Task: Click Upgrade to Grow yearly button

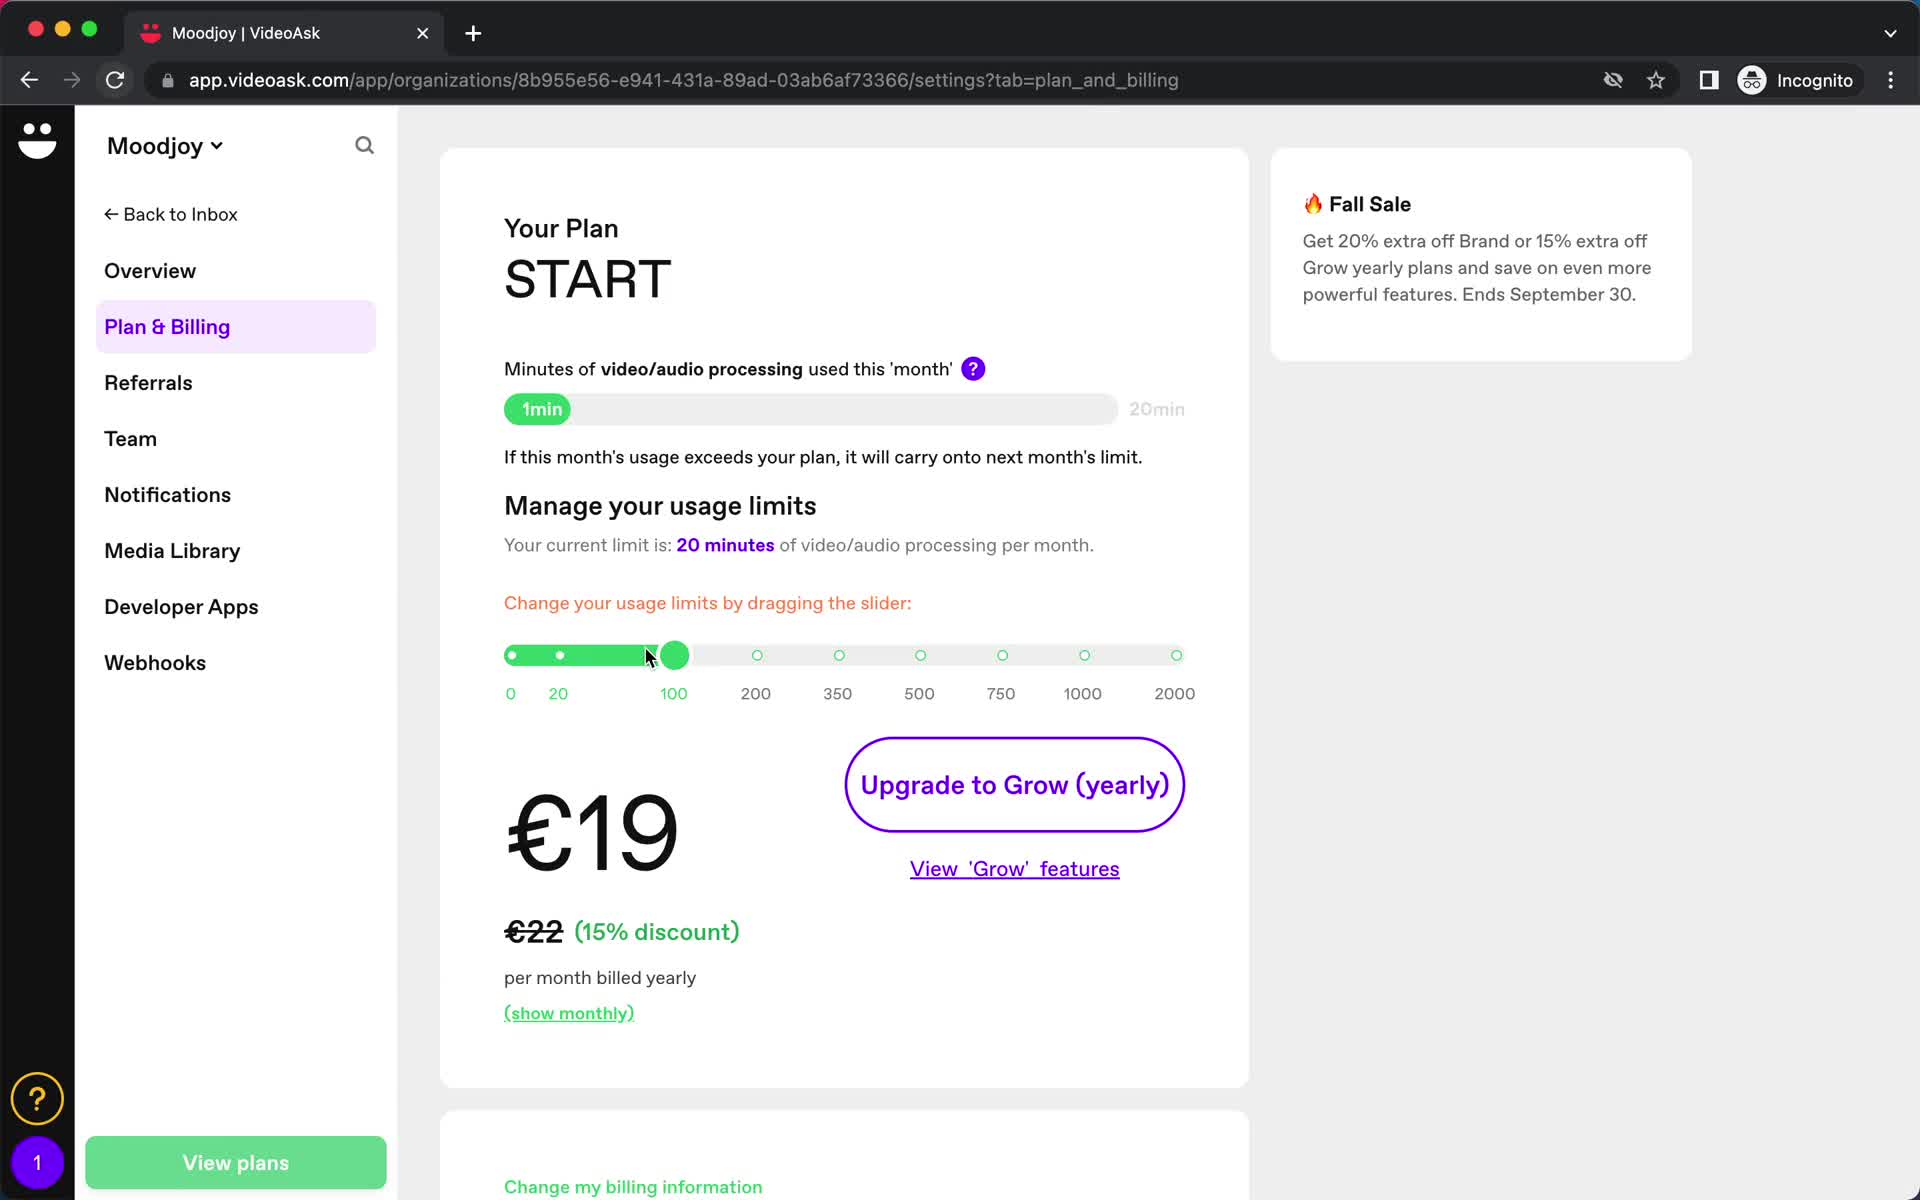Action: (x=1015, y=784)
